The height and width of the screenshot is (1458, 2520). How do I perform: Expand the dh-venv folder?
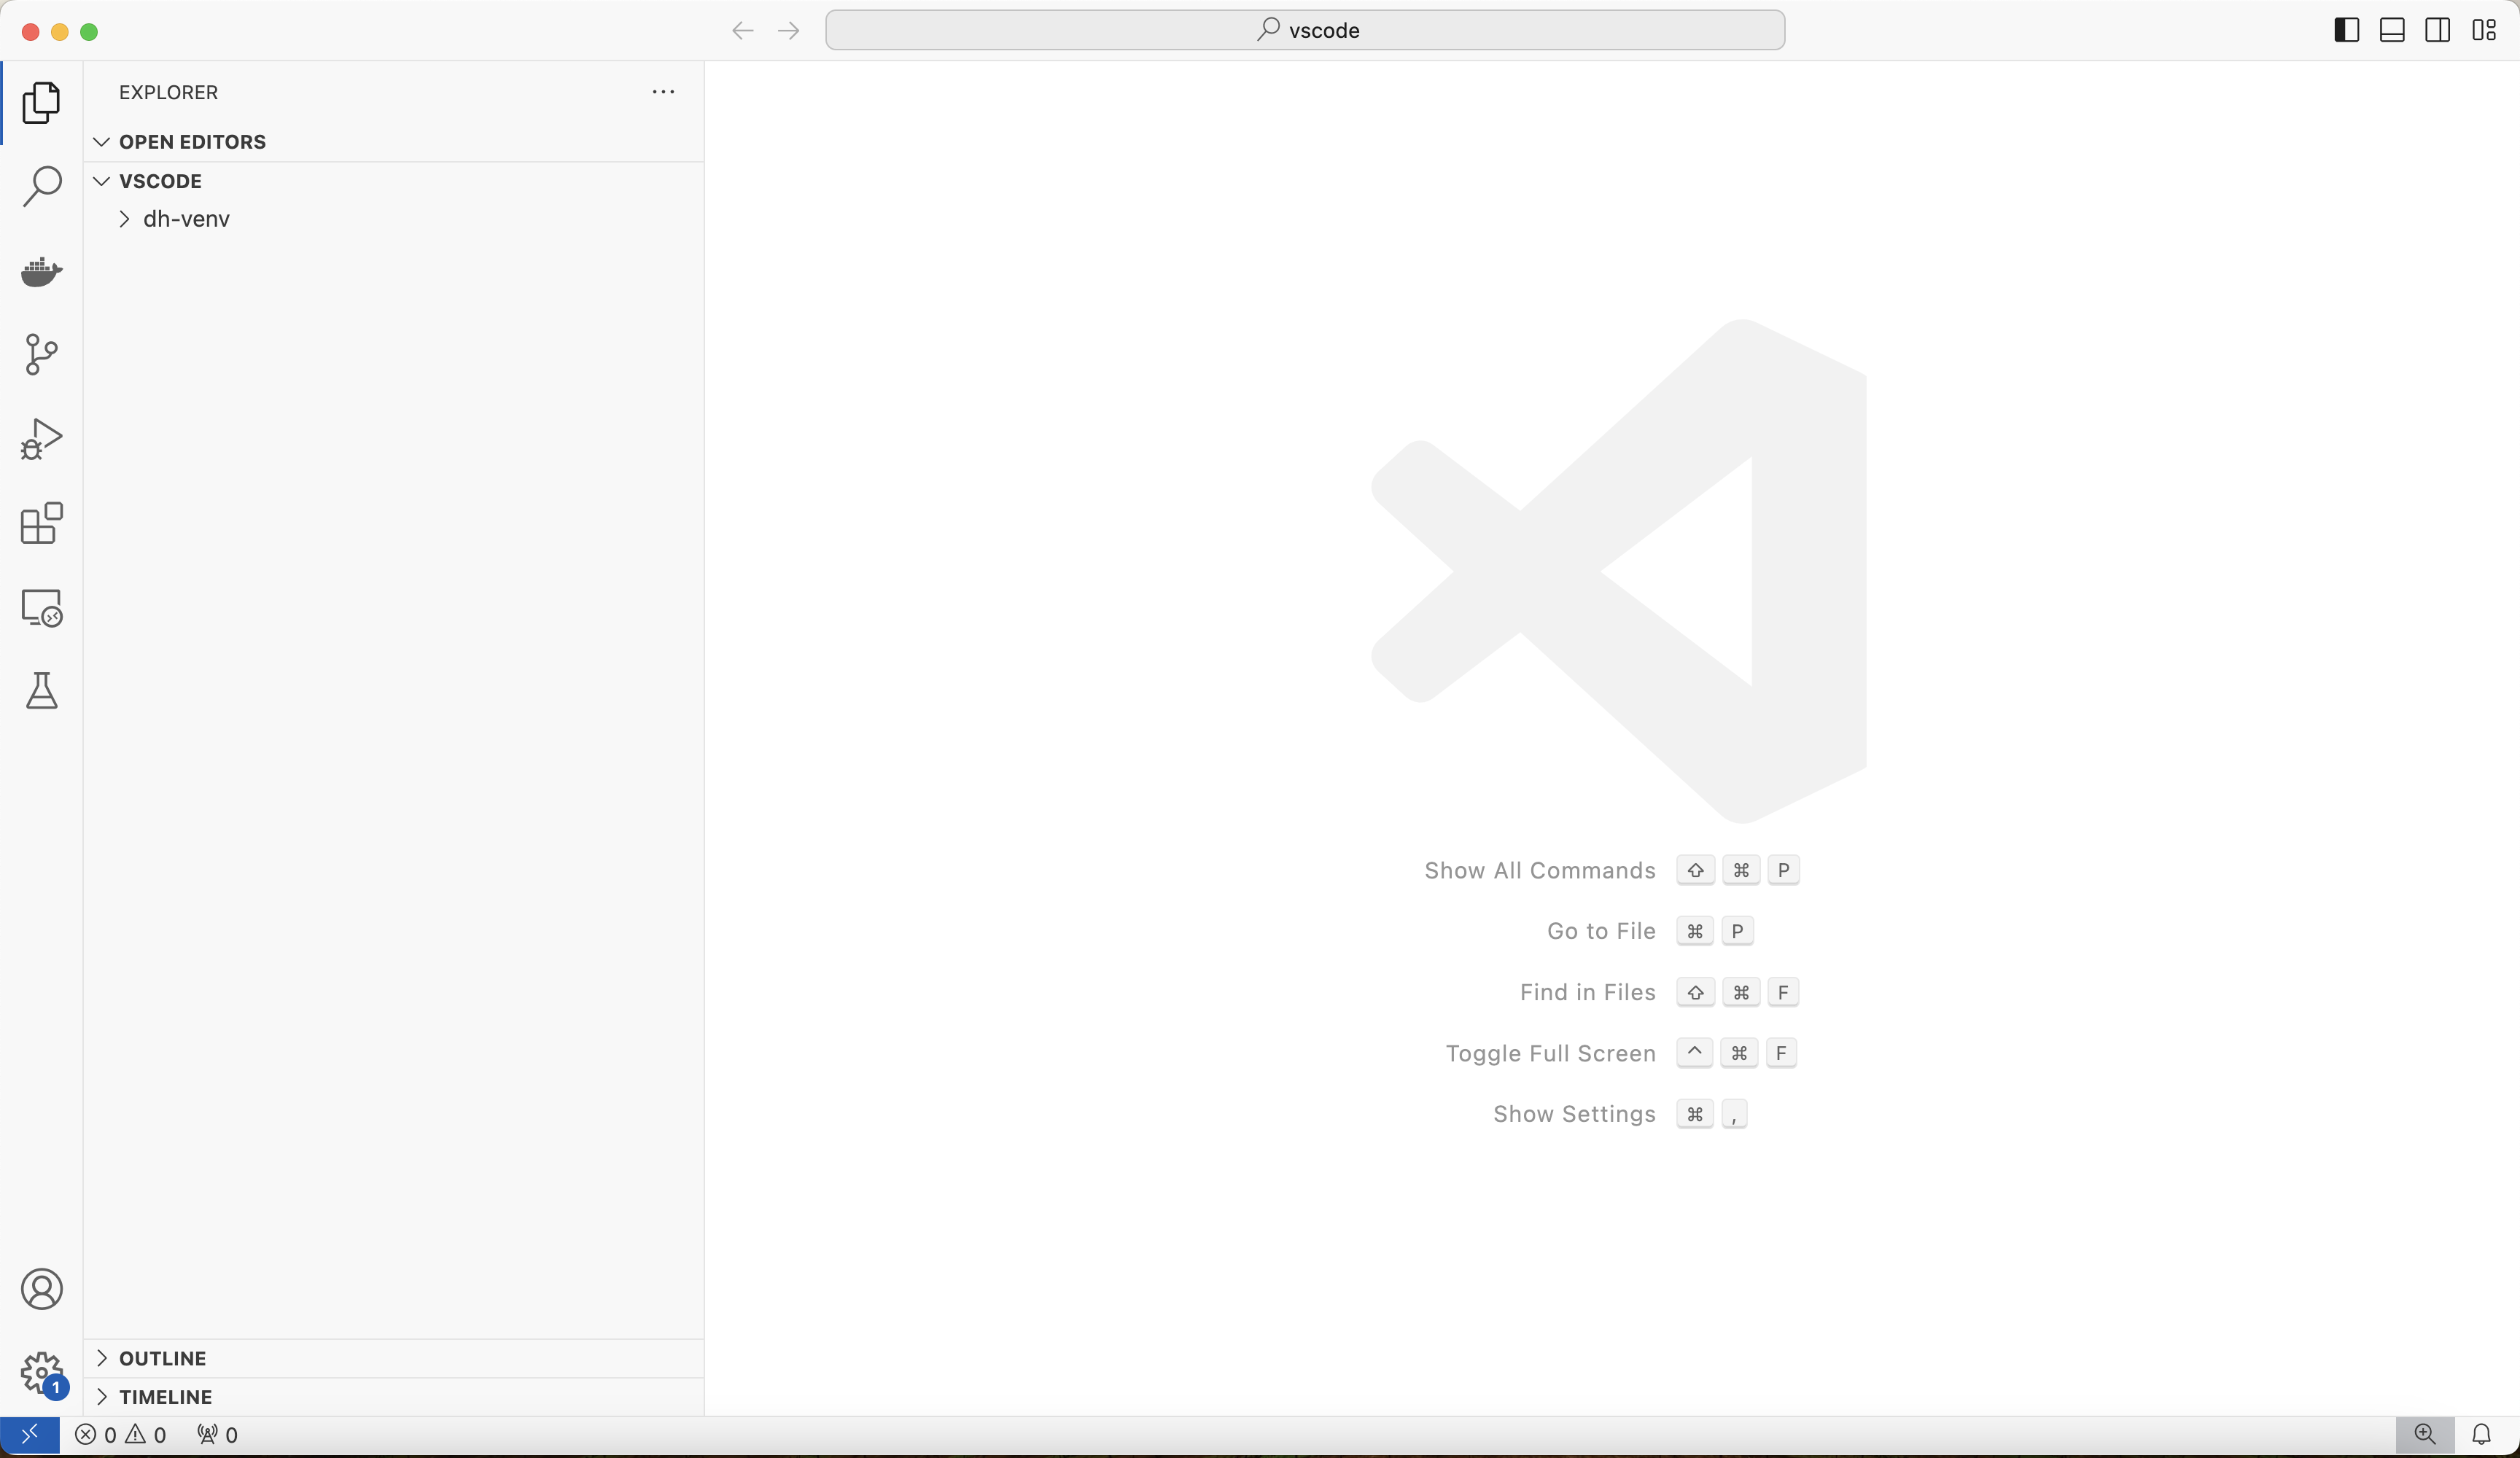186,219
